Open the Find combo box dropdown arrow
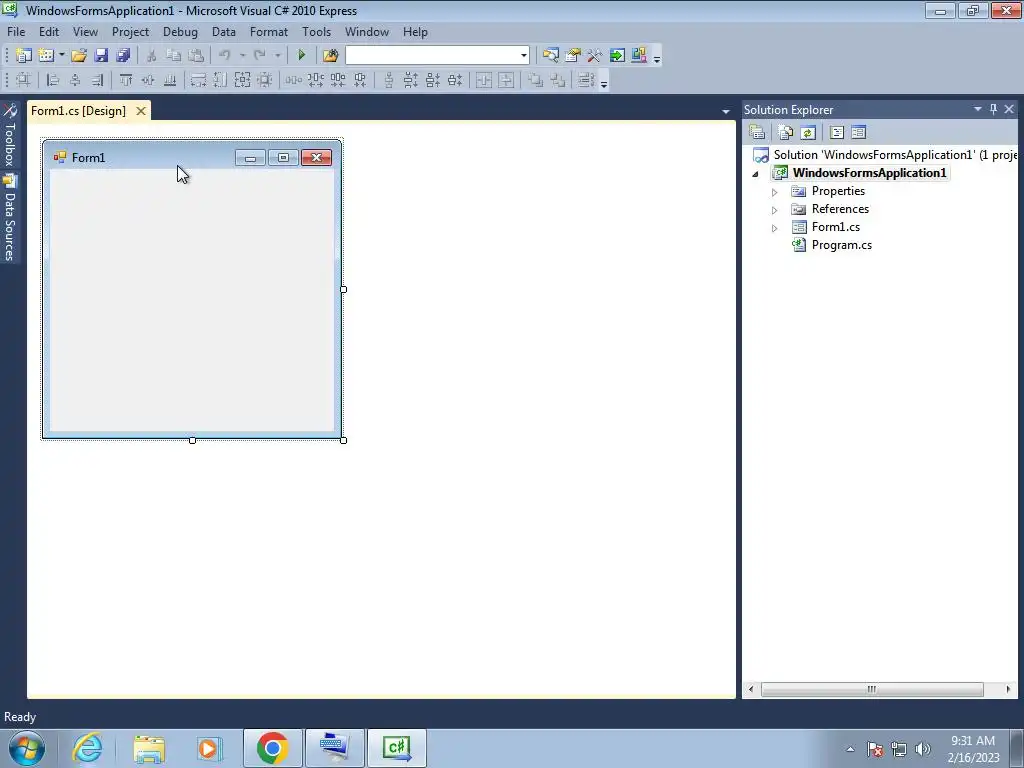Viewport: 1024px width, 768px height. (x=524, y=56)
